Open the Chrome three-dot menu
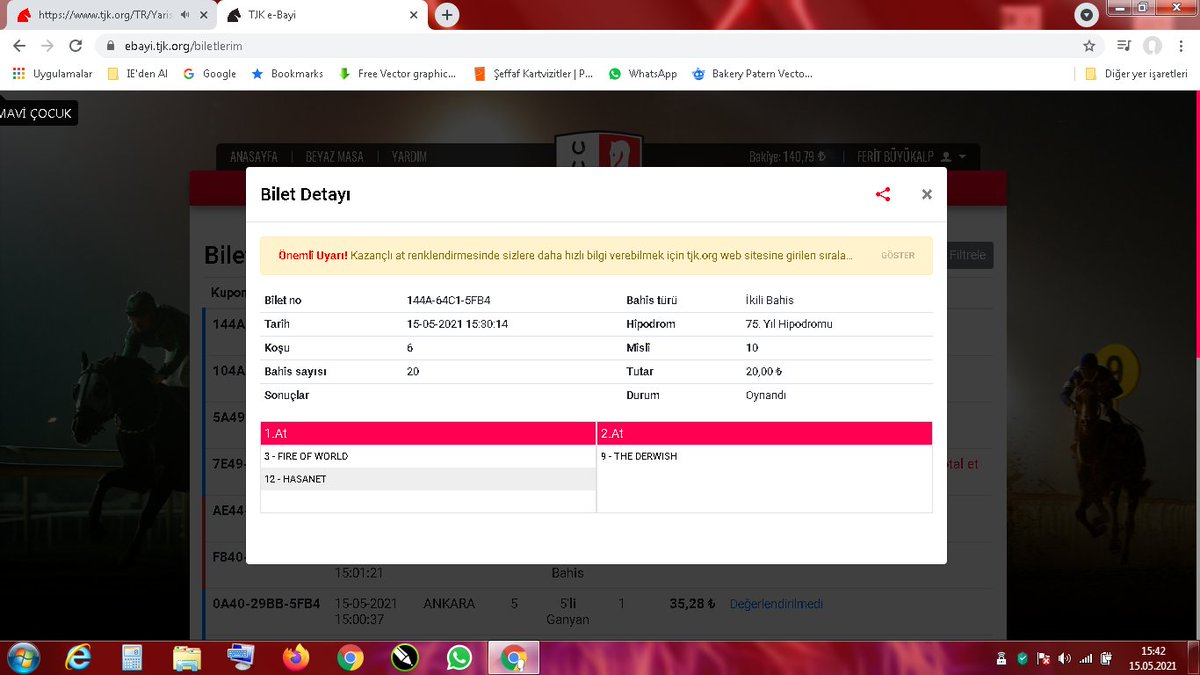Screen dimensions: 1200x675 point(1181,46)
